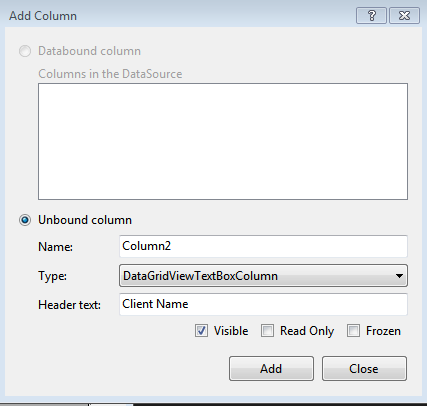Tick the Frozen checkbox
The height and width of the screenshot is (406, 427).
coord(353,331)
